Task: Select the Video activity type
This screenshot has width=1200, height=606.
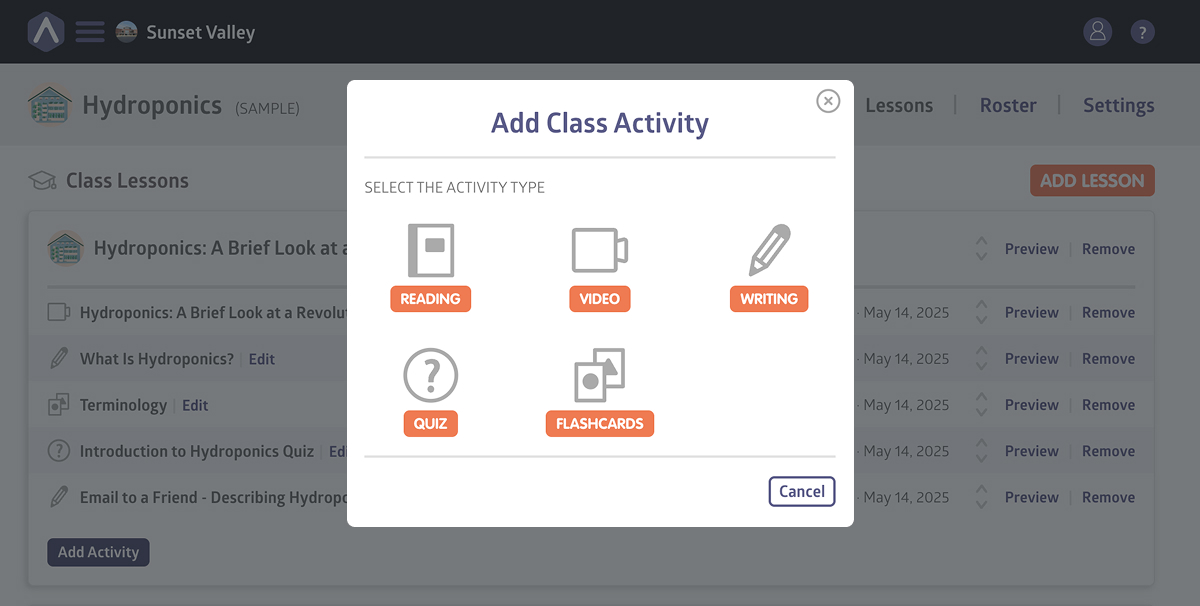Action: tap(599, 265)
